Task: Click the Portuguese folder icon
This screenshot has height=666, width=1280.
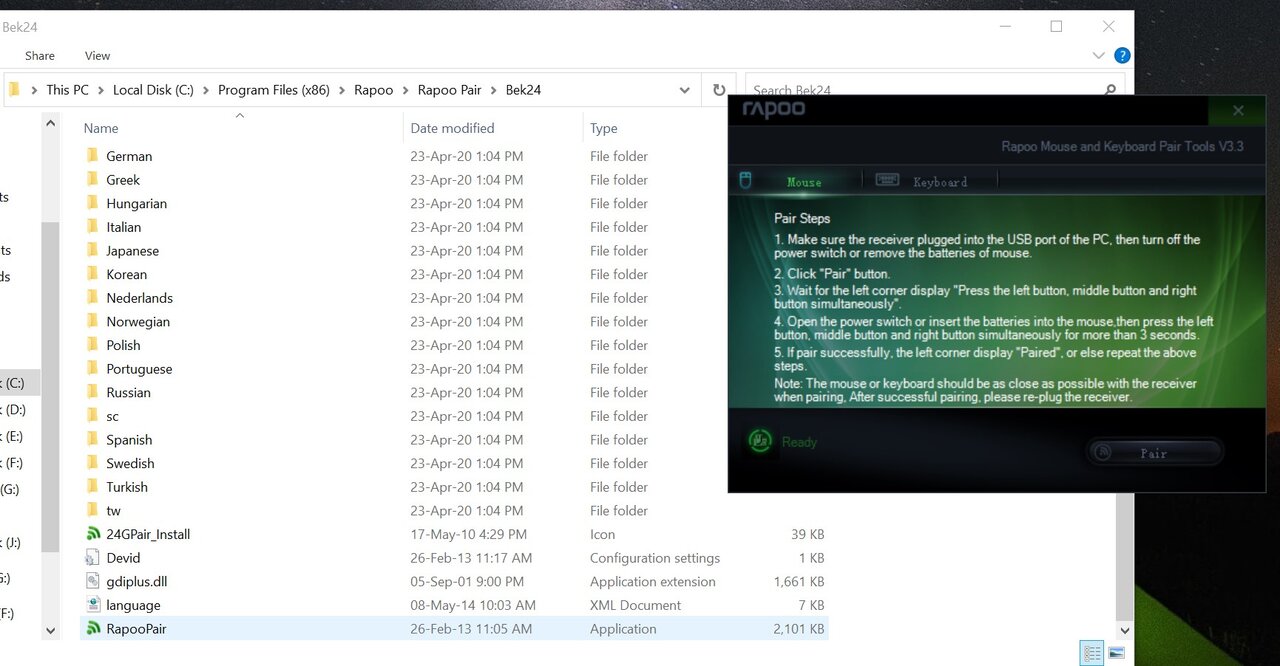Action: click(x=93, y=369)
